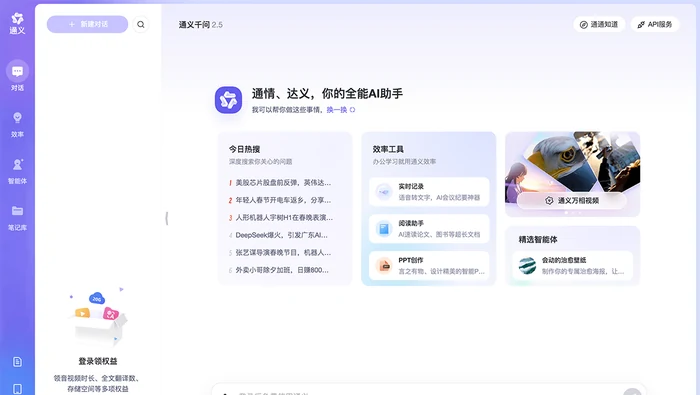
Task: Click the mobile phone icon at sidebar bottom
Action: (17, 389)
